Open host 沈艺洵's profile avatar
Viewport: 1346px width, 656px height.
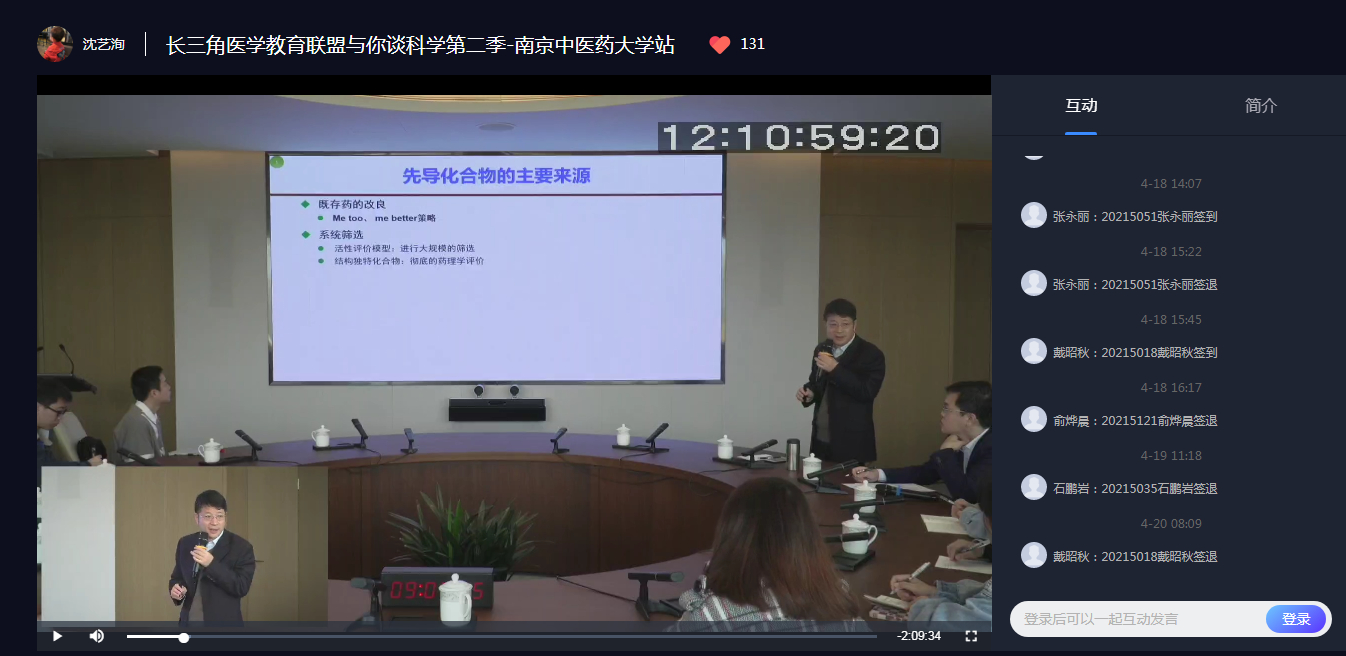point(55,44)
